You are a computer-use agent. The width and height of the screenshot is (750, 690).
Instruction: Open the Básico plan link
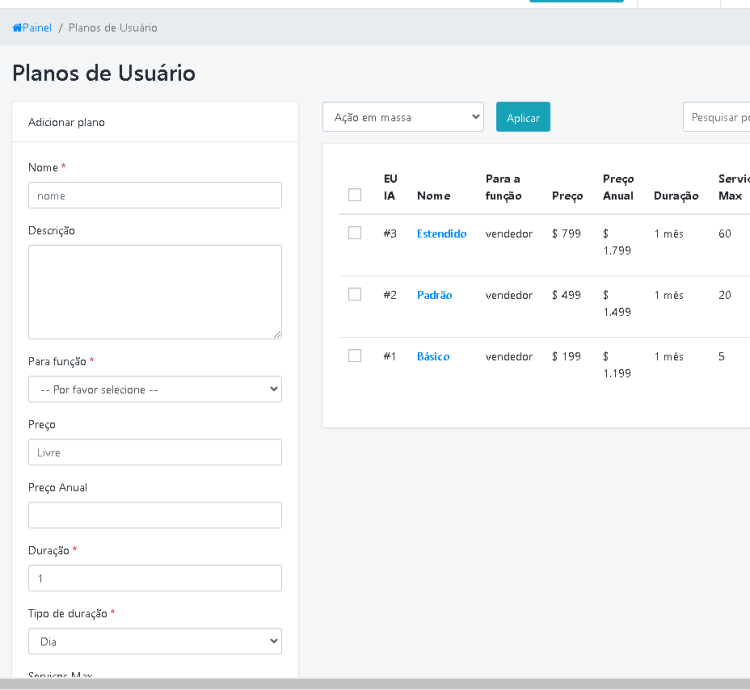pyautogui.click(x=433, y=356)
